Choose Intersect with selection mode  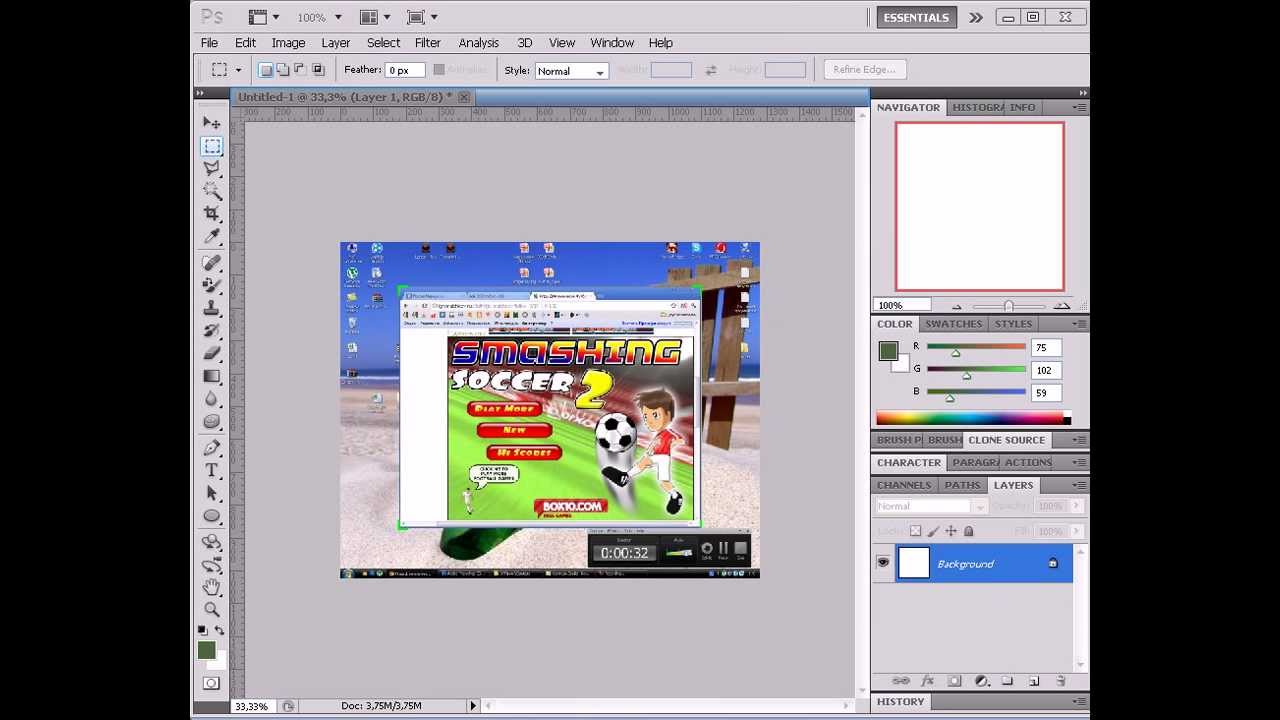coord(318,70)
